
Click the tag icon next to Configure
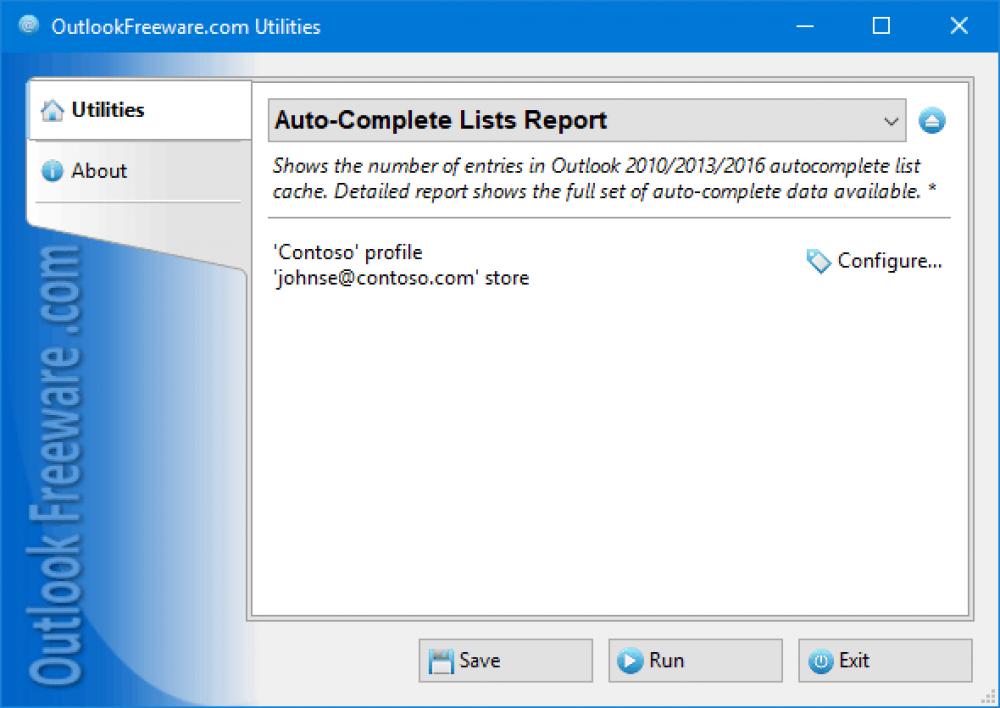pos(818,261)
